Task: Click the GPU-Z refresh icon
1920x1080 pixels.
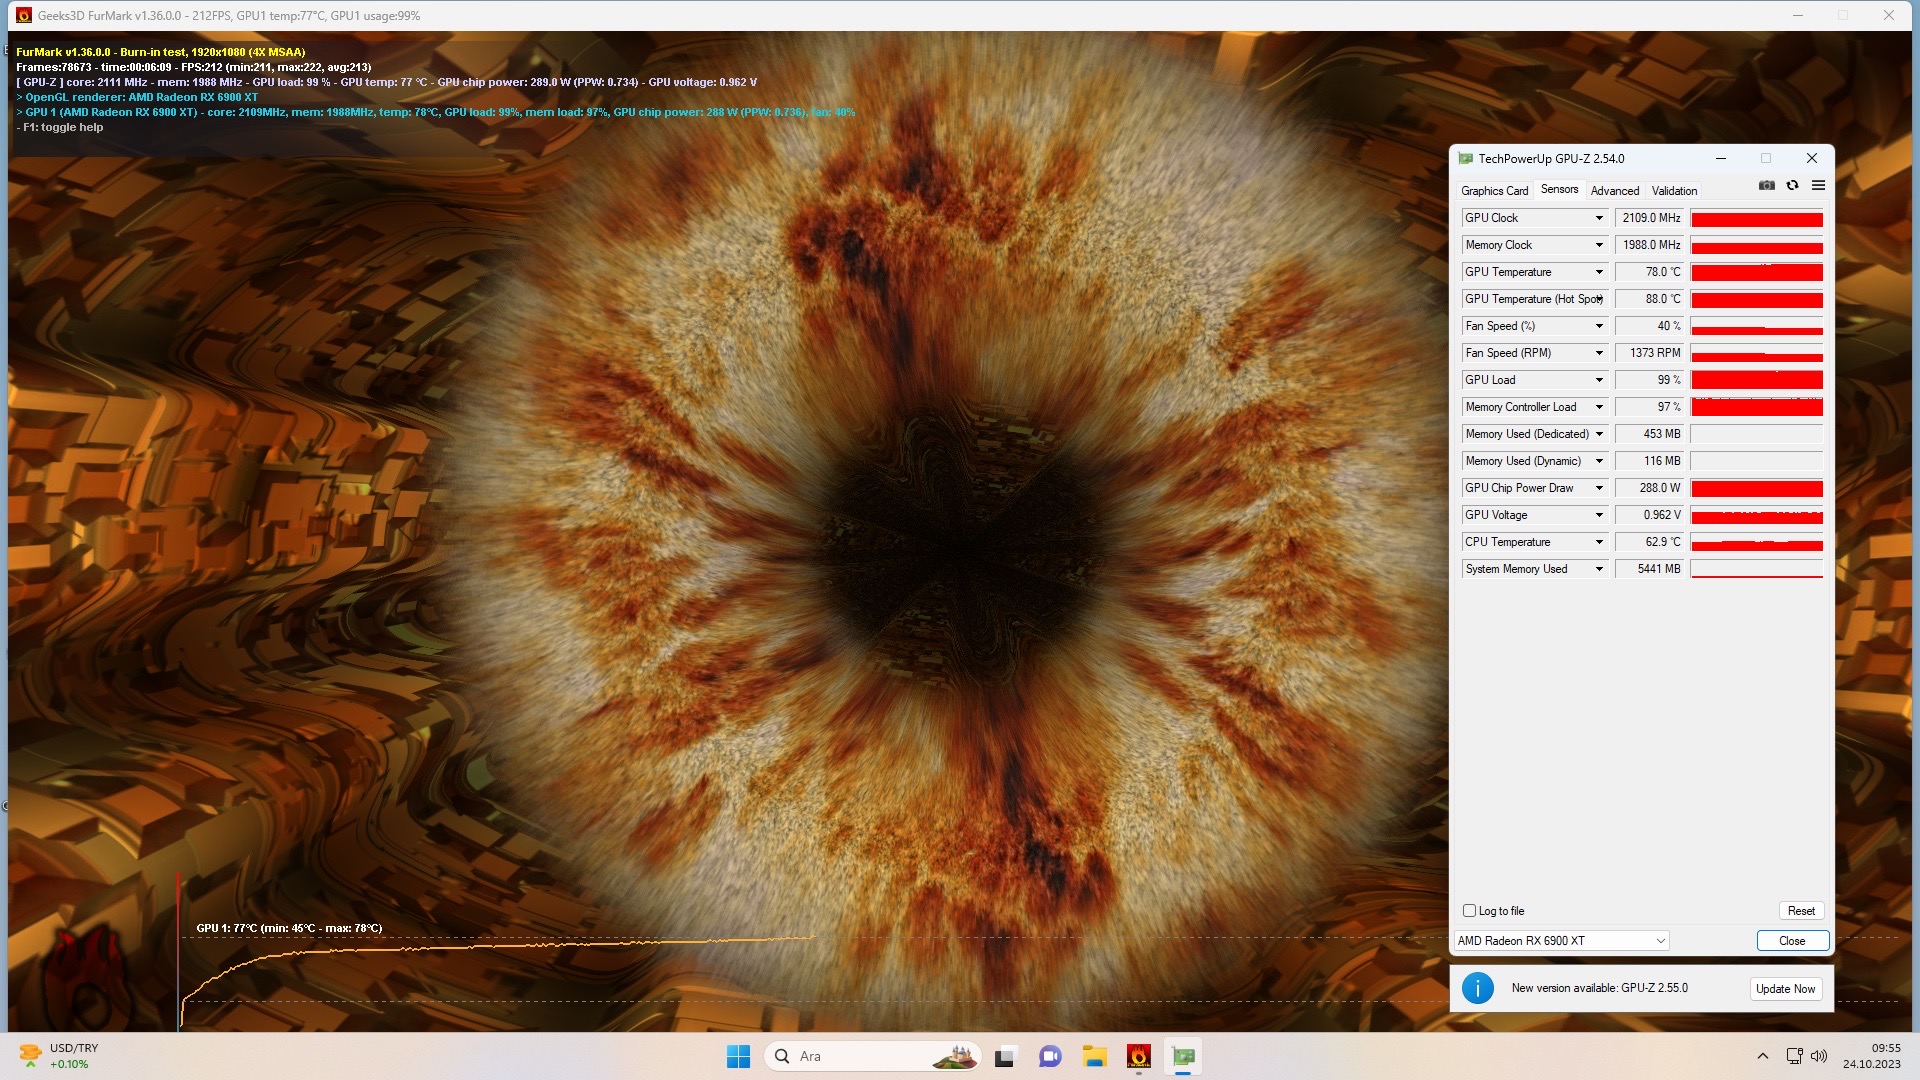Action: pyautogui.click(x=1792, y=186)
